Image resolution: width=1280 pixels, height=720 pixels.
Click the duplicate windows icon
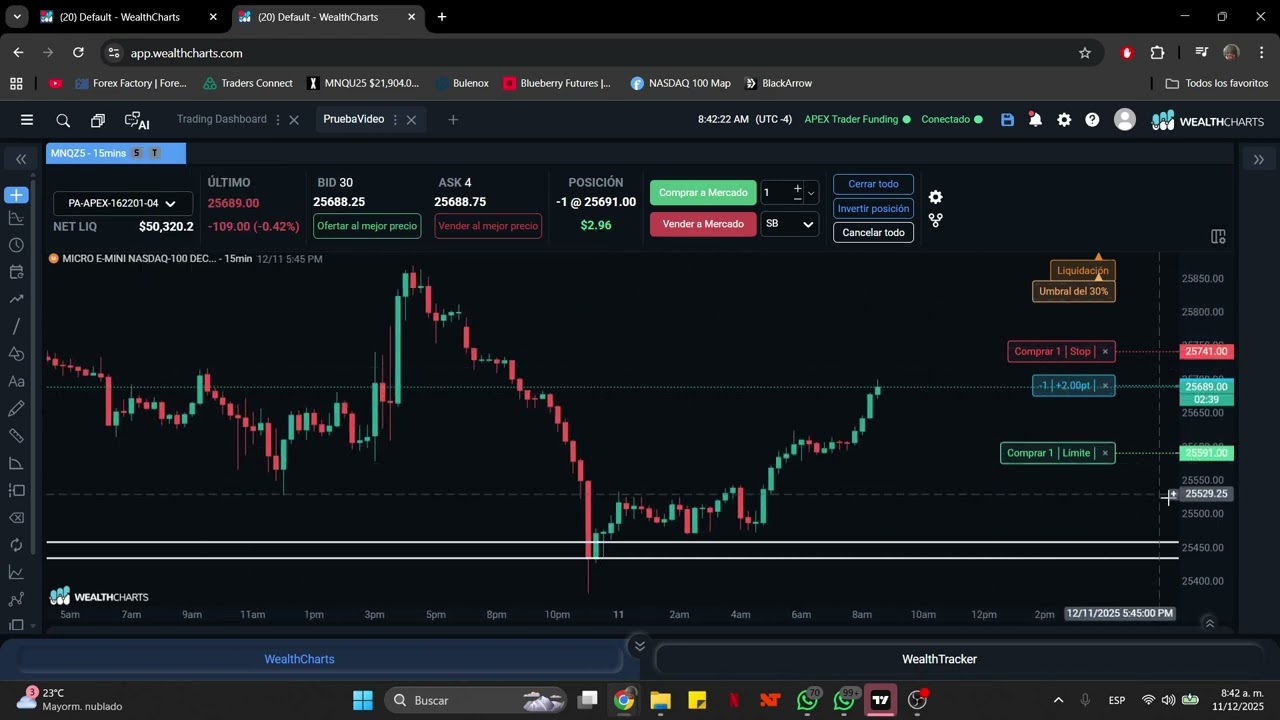[98, 120]
